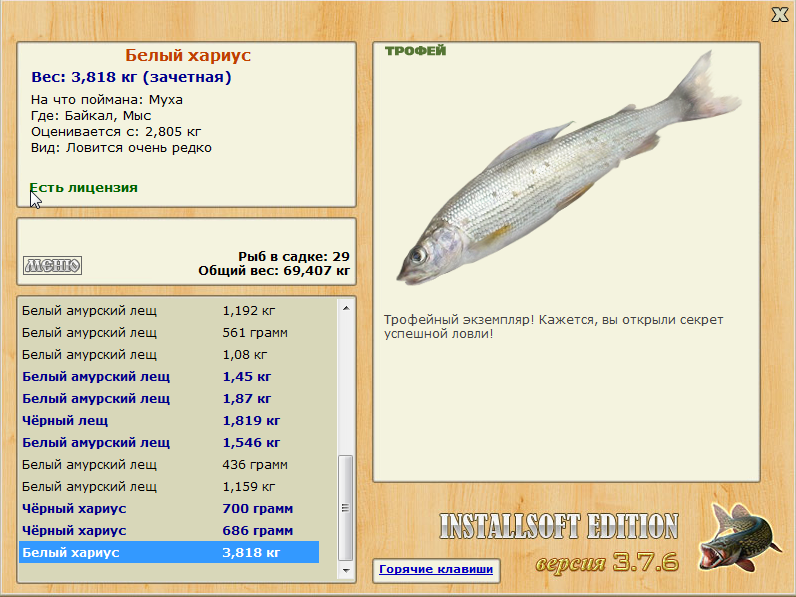Click the Есть лицензия label
Viewport: 796px width, 597px height.
pyautogui.click(x=84, y=188)
